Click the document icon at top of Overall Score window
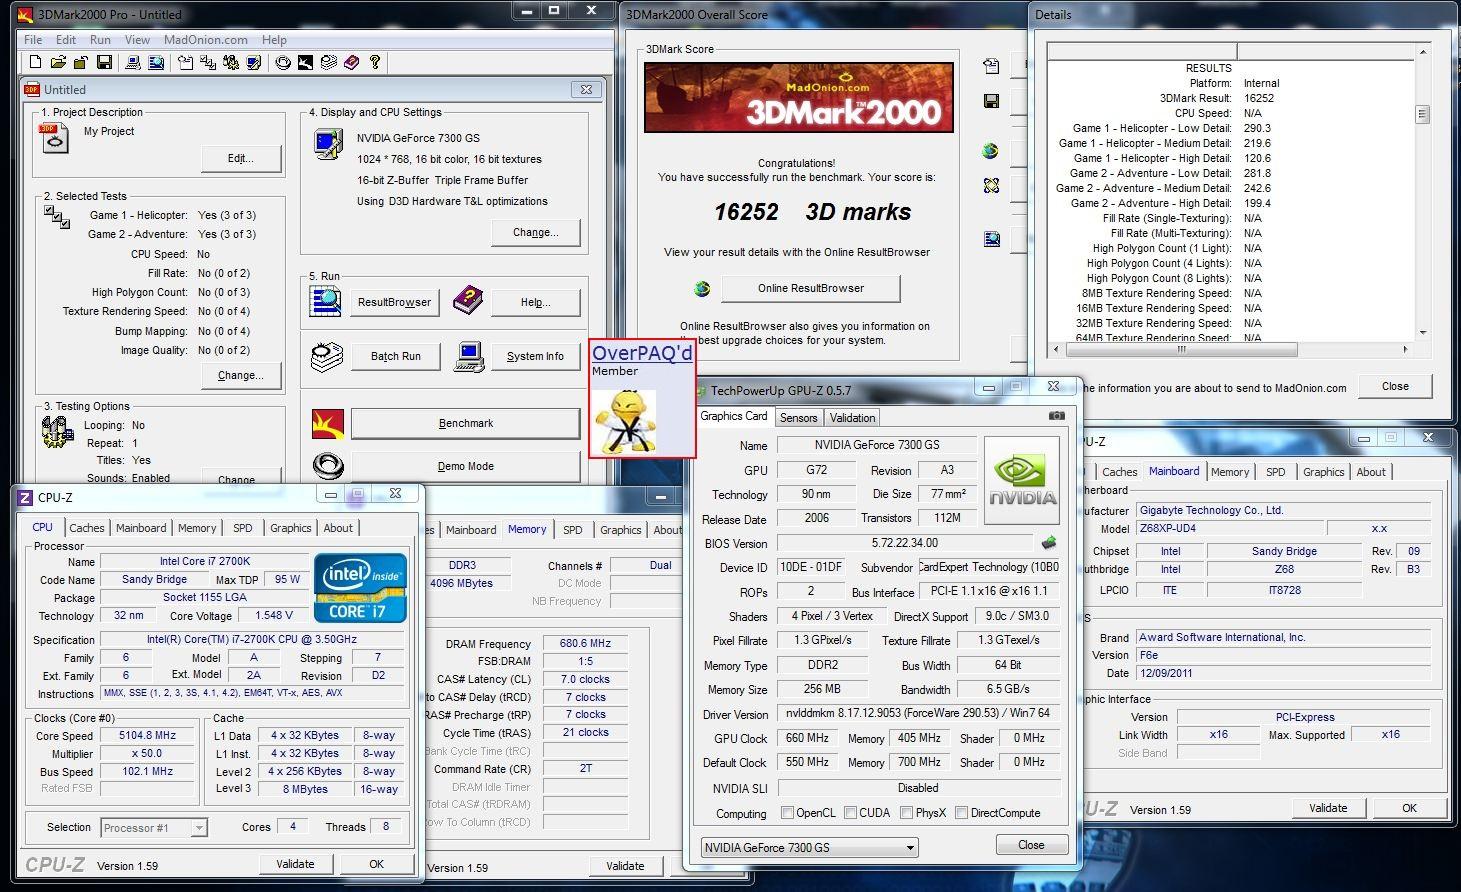 (x=991, y=66)
